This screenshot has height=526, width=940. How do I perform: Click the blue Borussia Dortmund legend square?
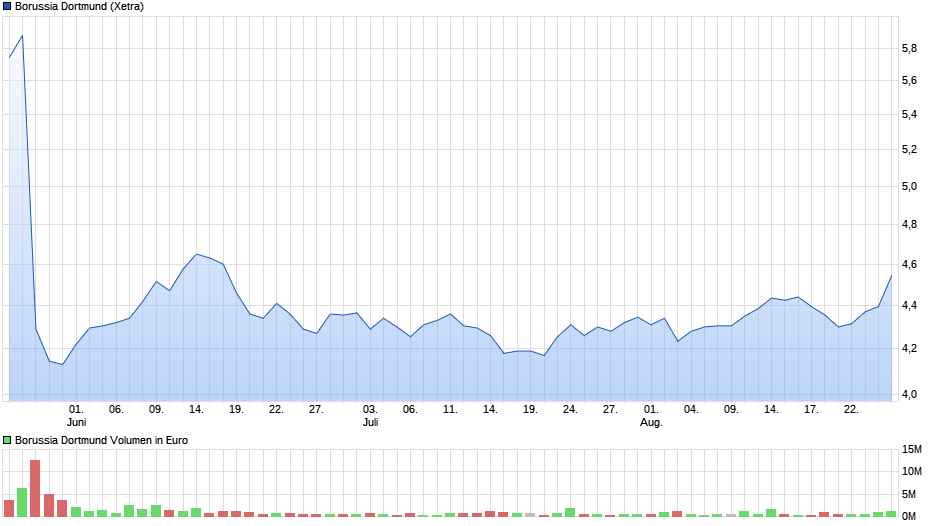(x=7, y=7)
